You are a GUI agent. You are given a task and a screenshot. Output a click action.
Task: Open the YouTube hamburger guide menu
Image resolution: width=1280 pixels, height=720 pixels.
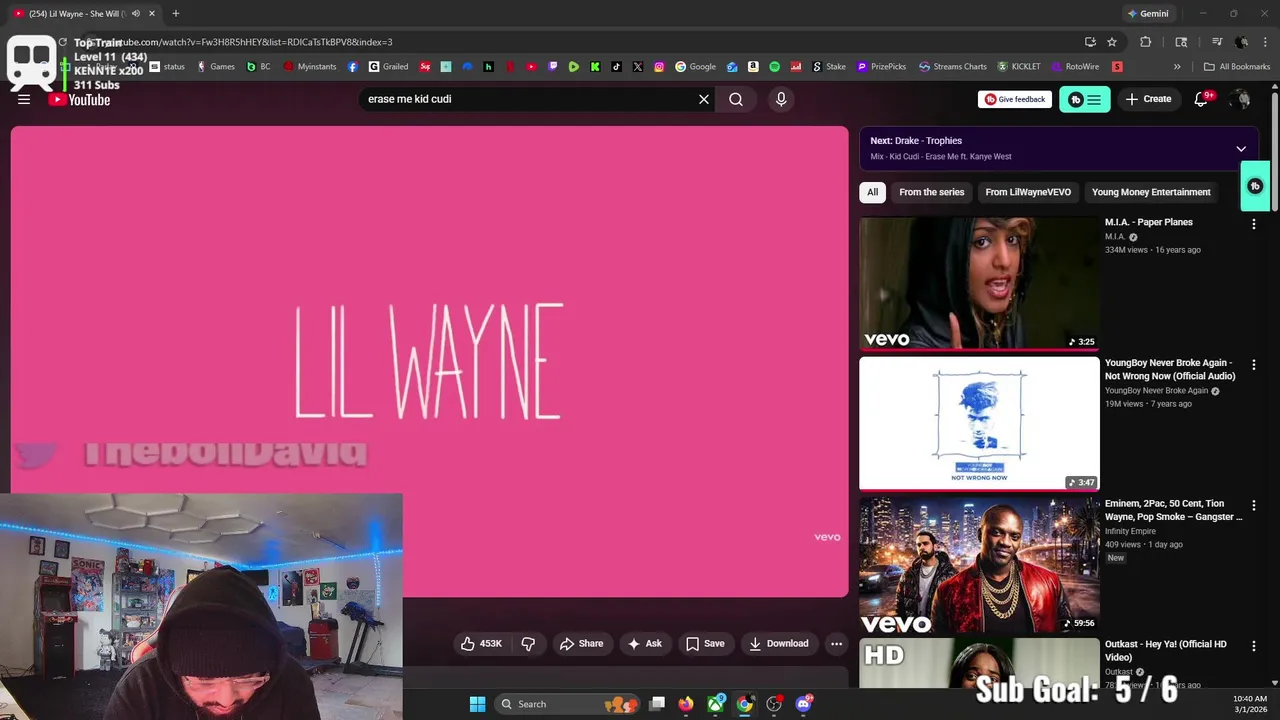tap(24, 99)
